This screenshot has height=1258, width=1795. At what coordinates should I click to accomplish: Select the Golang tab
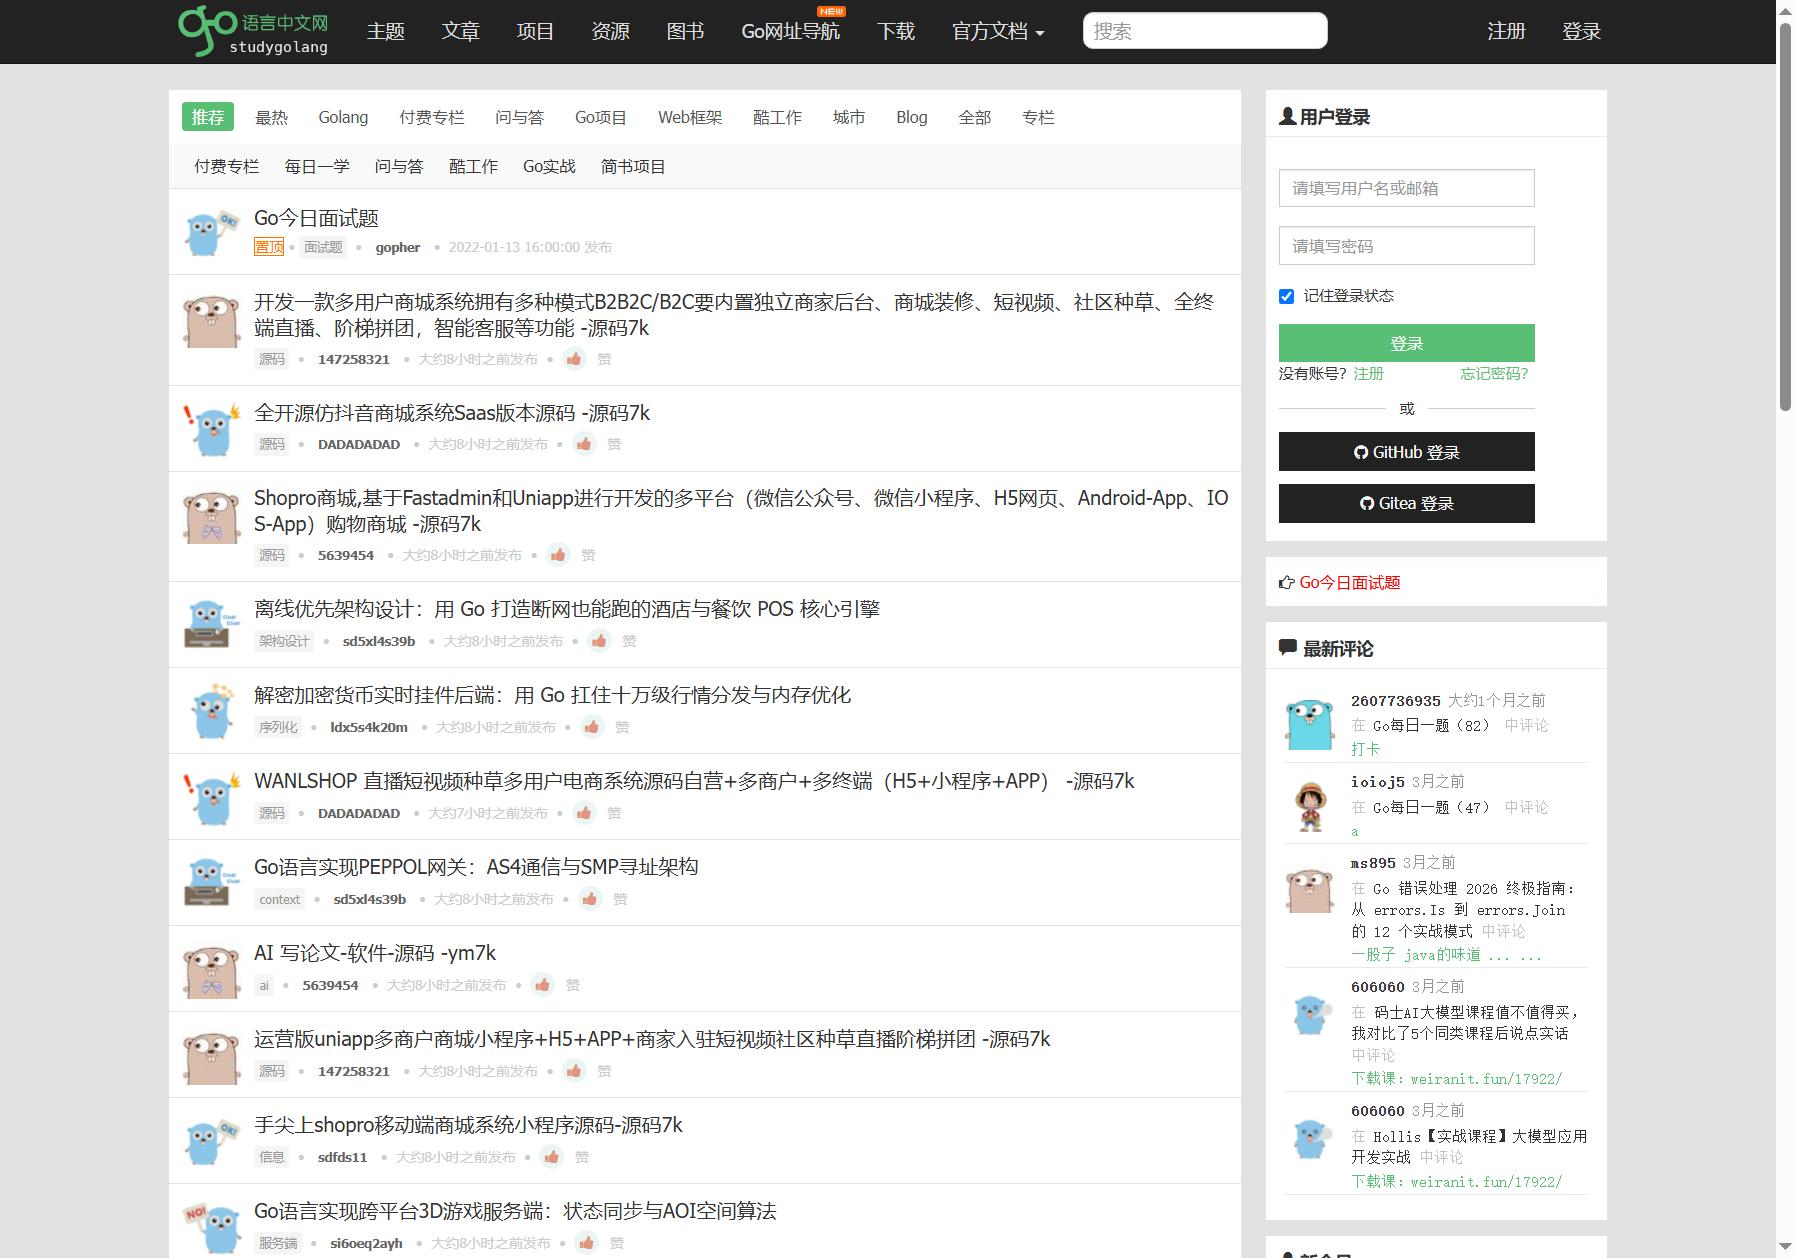point(343,117)
